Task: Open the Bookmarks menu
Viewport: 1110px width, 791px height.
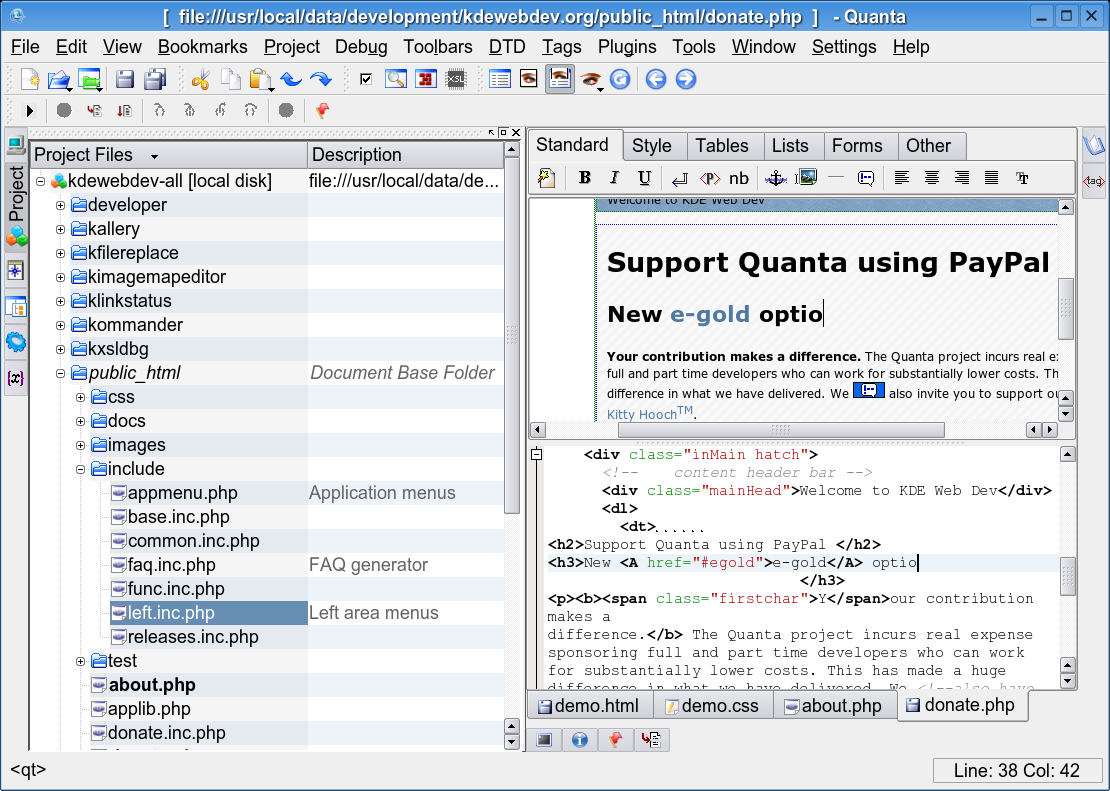Action: coord(202,47)
